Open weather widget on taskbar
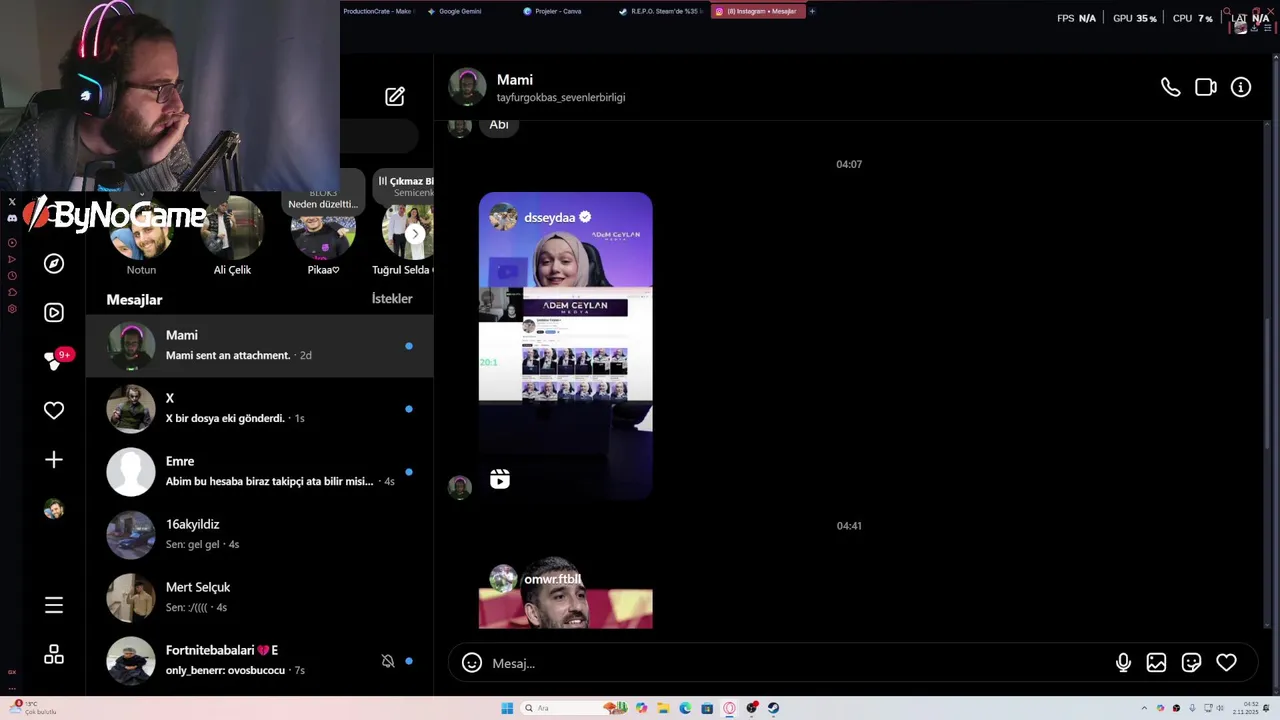 point(35,708)
